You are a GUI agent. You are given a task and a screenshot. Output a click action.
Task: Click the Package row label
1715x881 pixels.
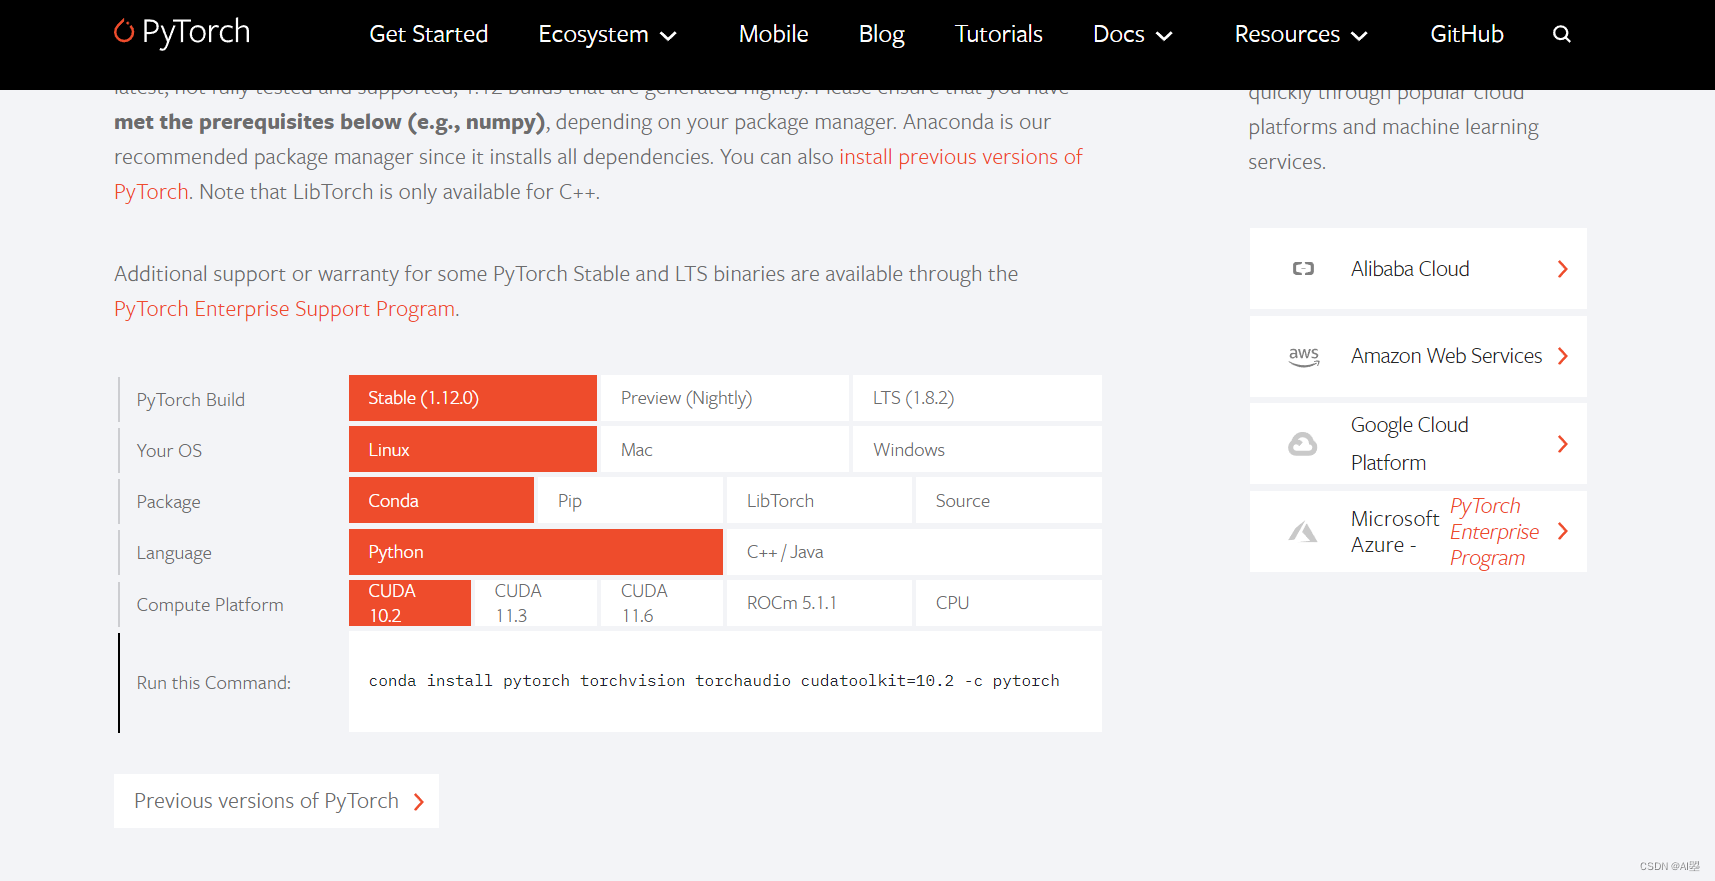[x=168, y=502]
